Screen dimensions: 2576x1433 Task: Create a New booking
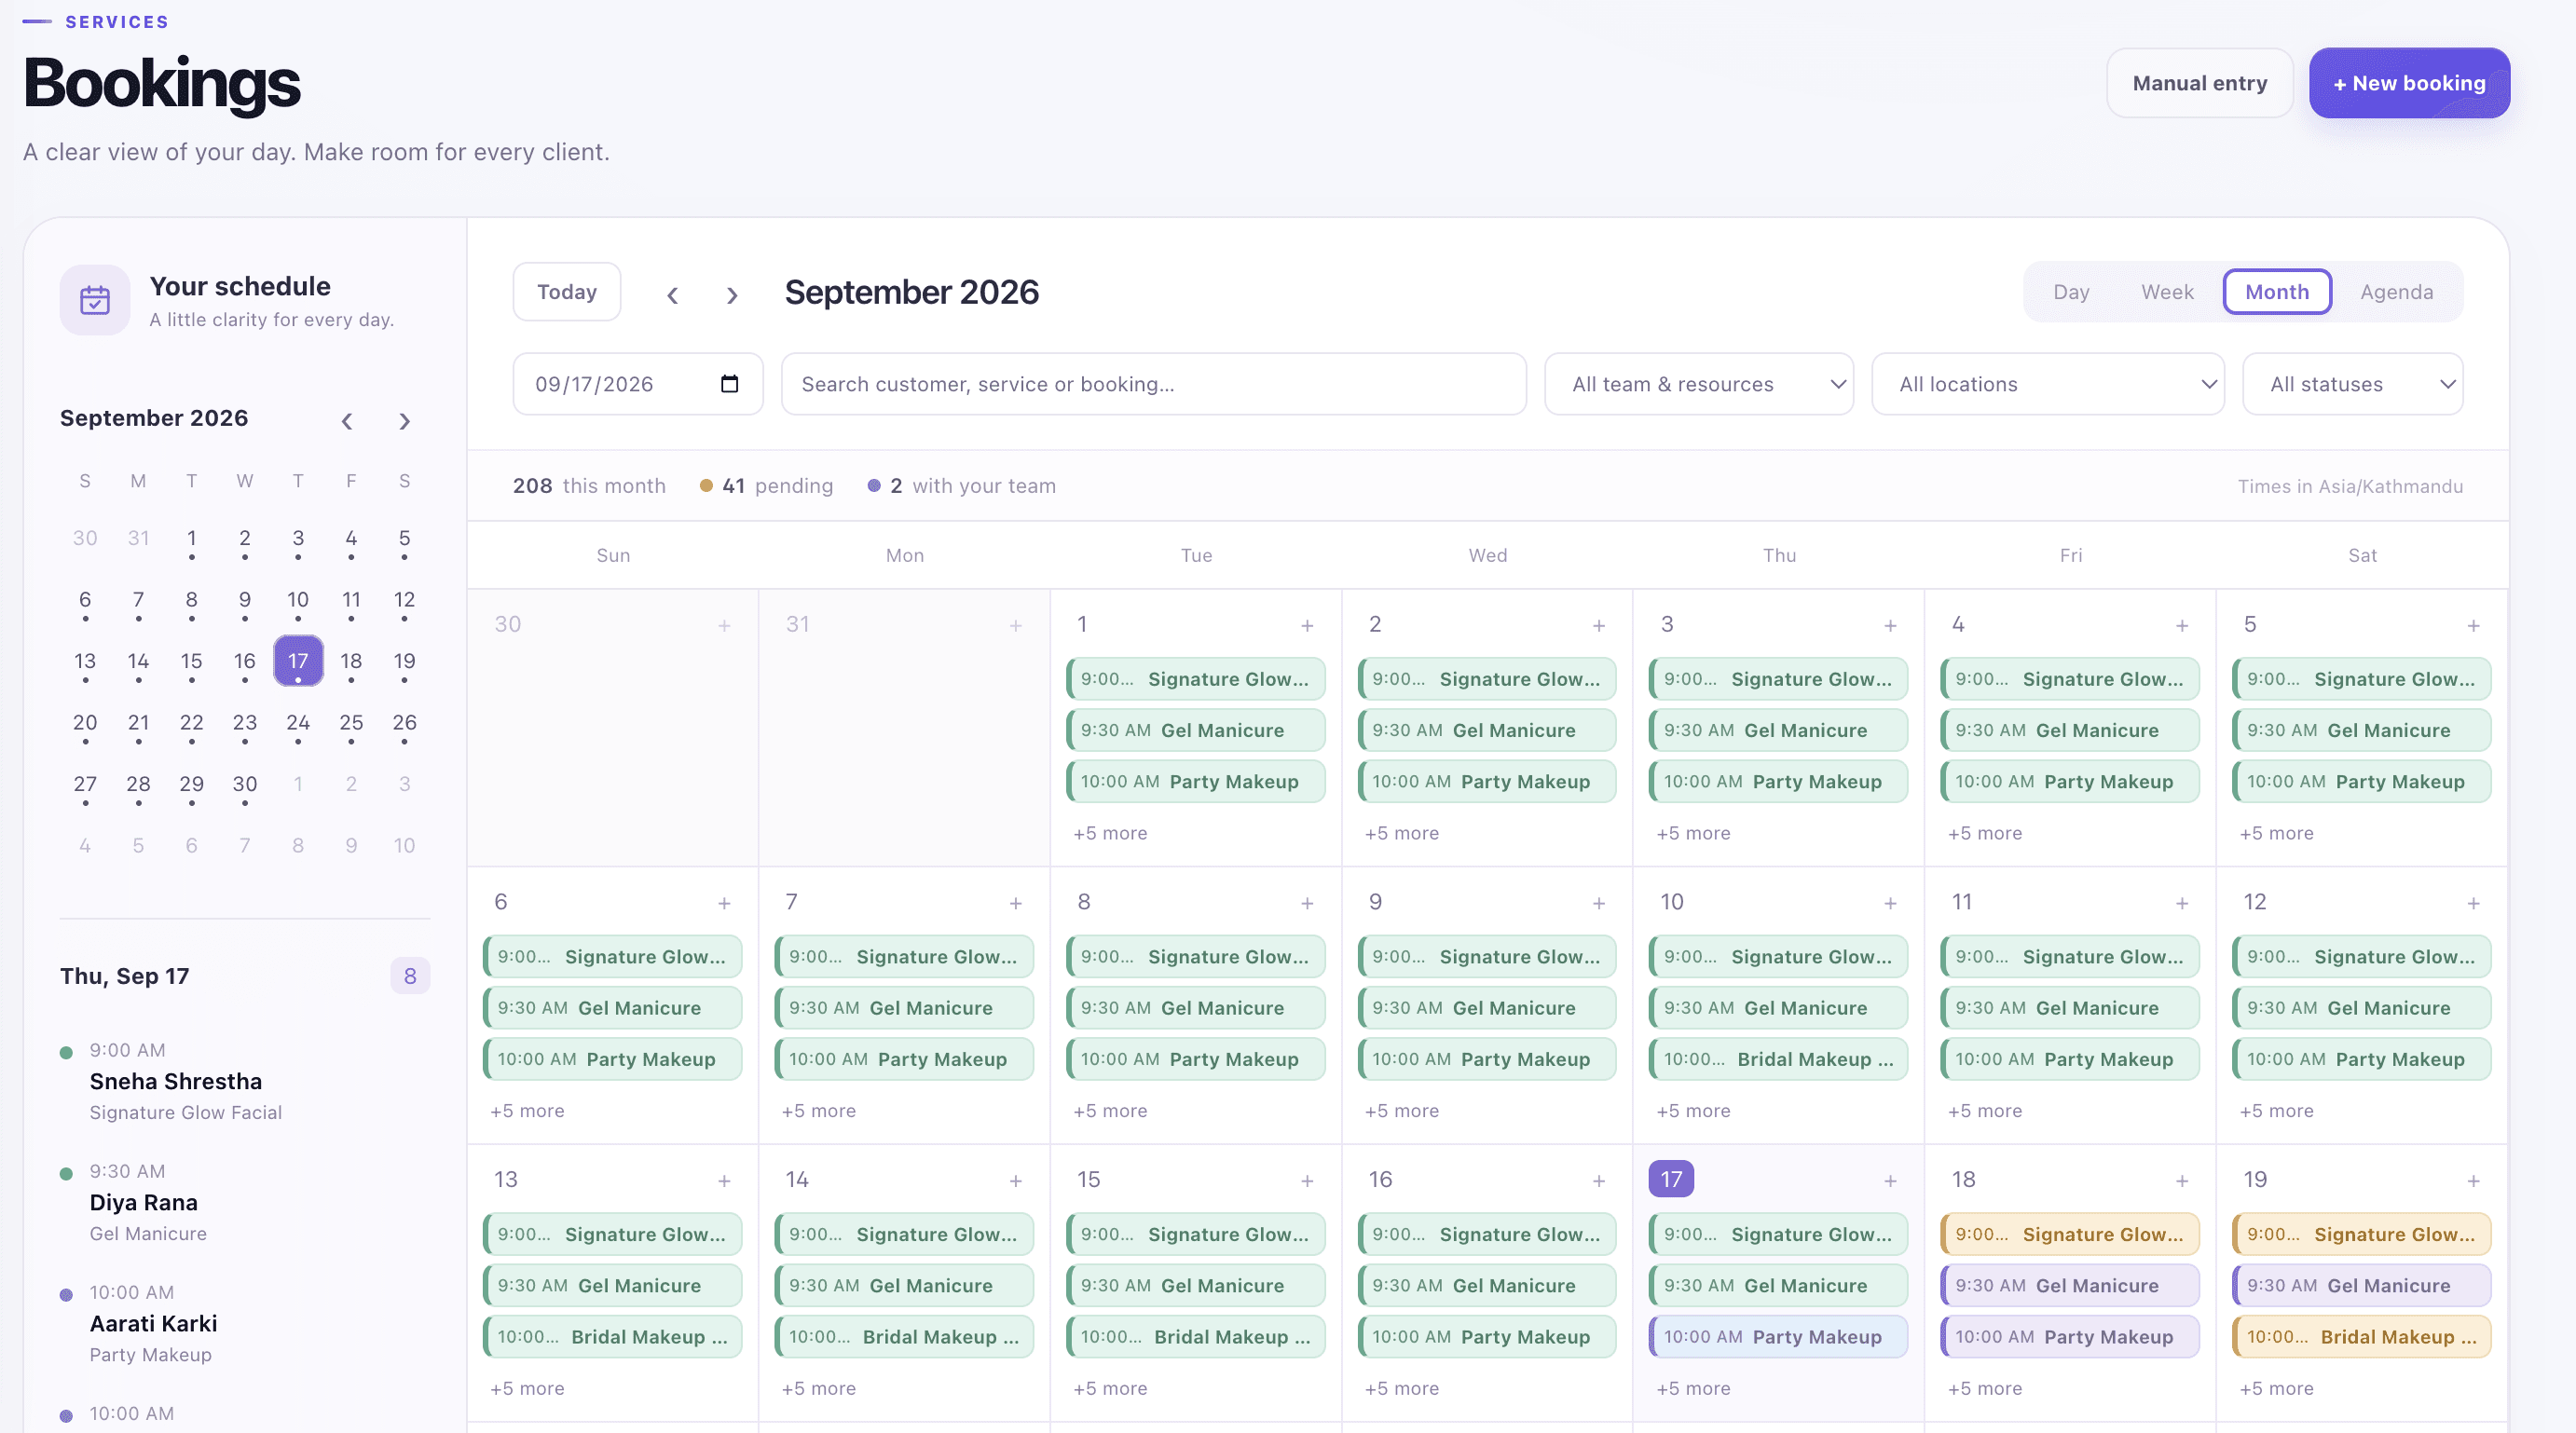point(2409,83)
